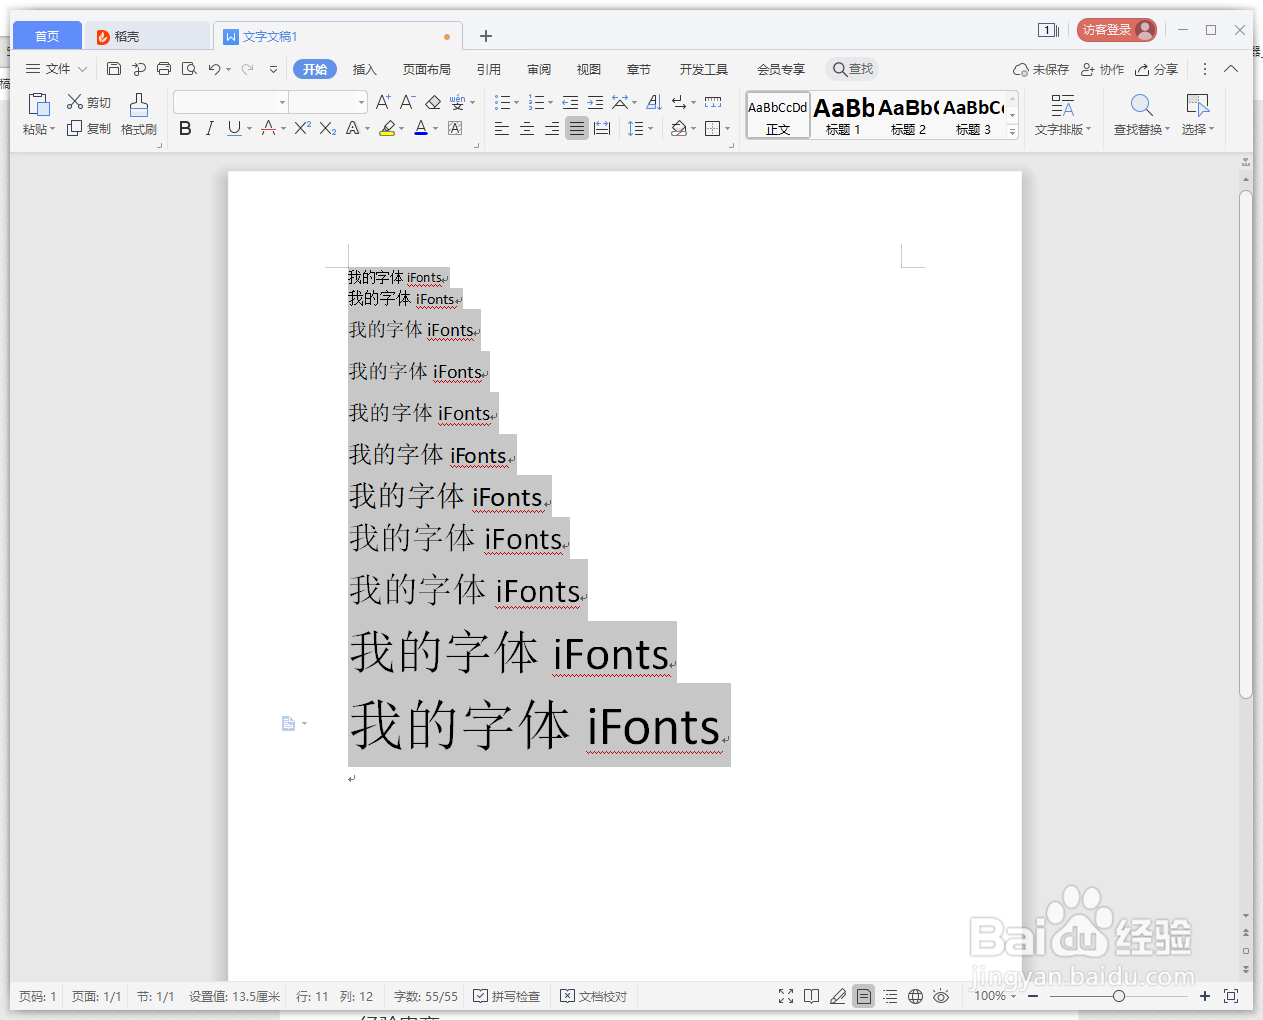Viewport: 1263px width, 1020px height.
Task: Open Find and Replace (查找替换) tool
Action: coord(1141,115)
